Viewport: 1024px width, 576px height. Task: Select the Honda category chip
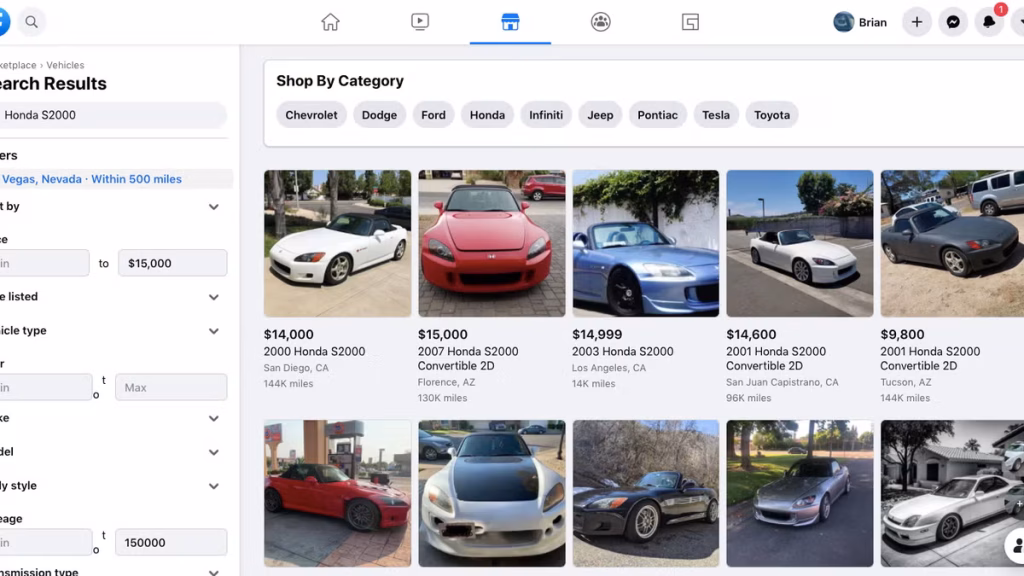pos(487,114)
